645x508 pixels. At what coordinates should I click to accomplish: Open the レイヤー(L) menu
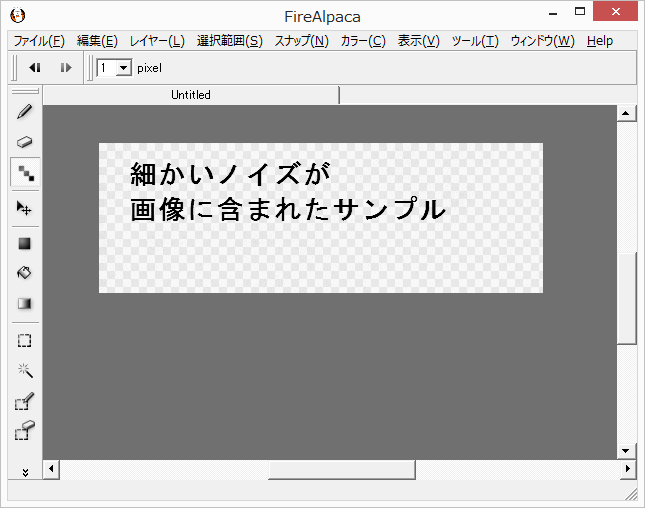pos(157,41)
